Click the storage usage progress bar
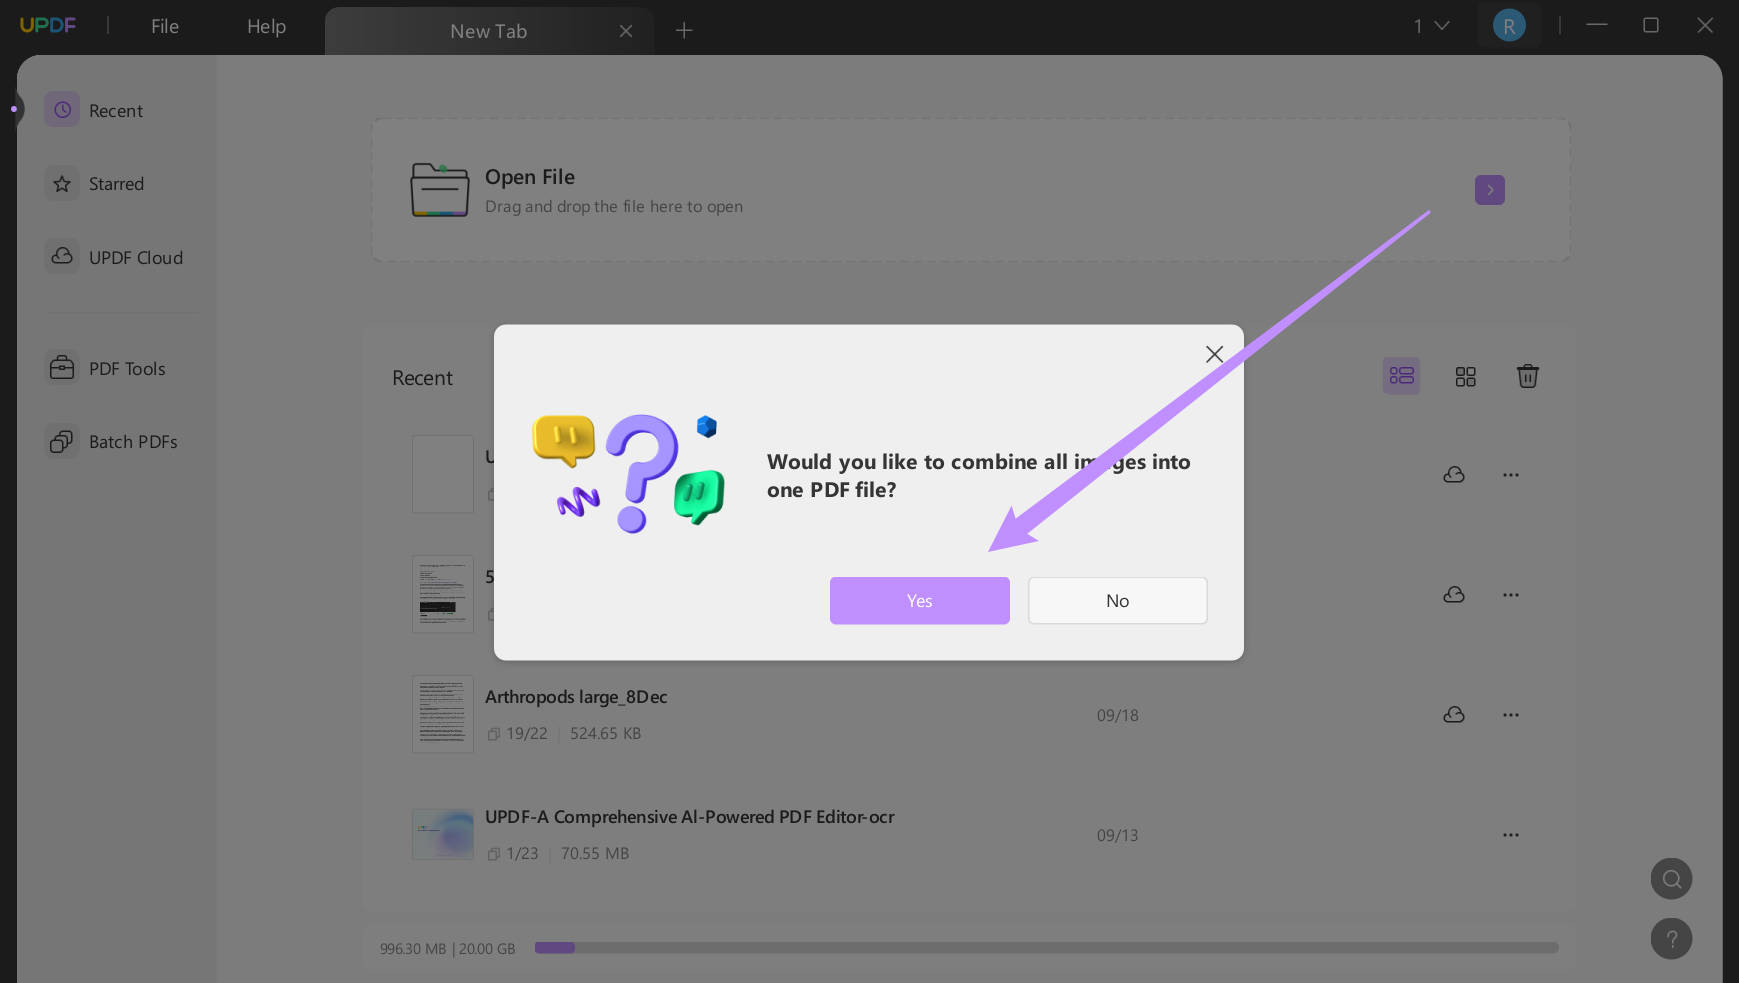The height and width of the screenshot is (983, 1739). click(1045, 947)
